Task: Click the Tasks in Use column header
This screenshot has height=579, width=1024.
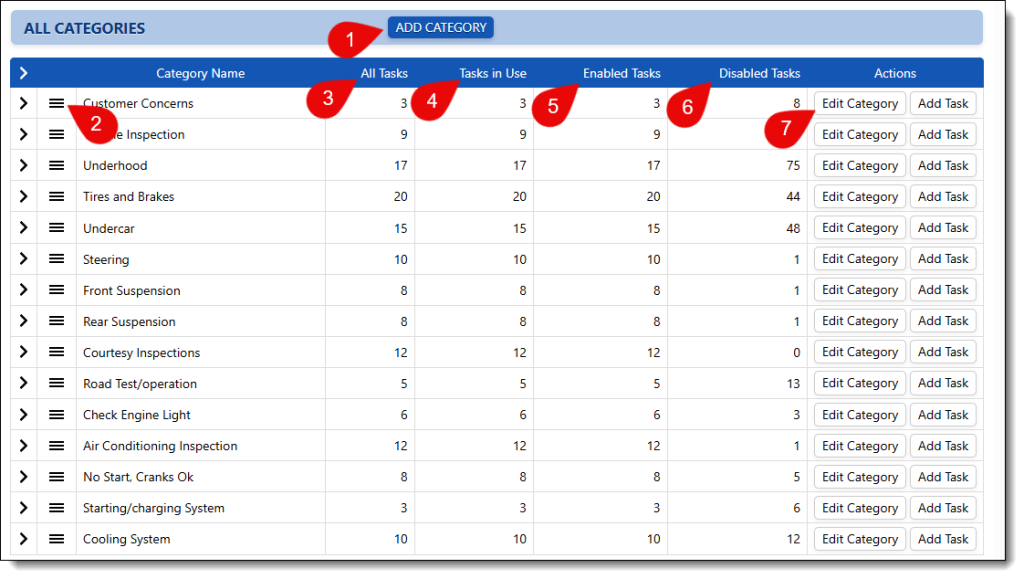Action: (492, 73)
